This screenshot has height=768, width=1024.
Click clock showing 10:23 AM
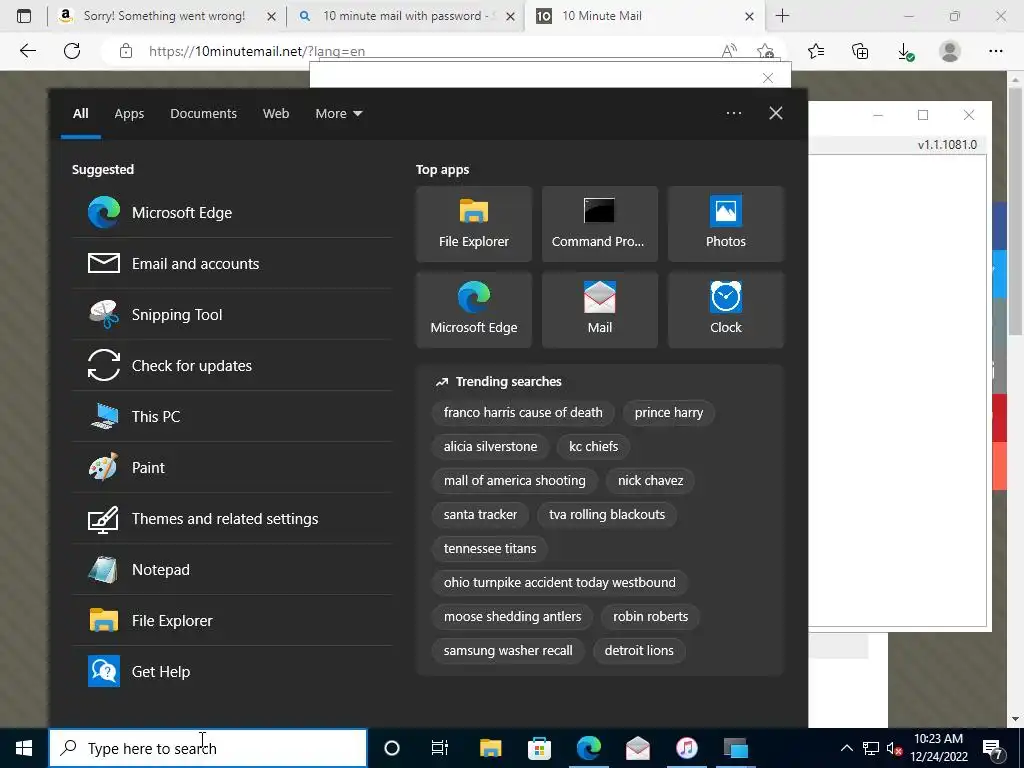(938, 747)
